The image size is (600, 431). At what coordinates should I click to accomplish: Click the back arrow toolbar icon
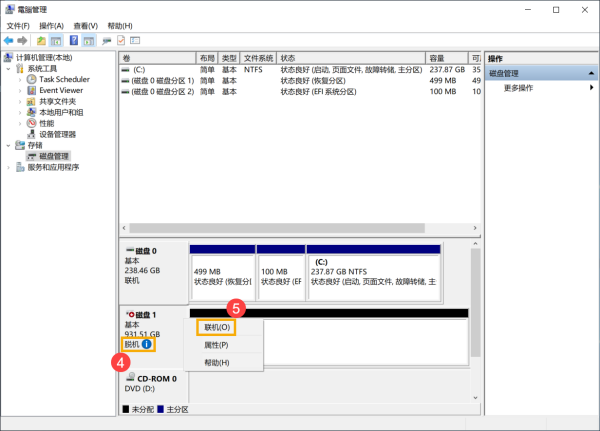(9, 40)
